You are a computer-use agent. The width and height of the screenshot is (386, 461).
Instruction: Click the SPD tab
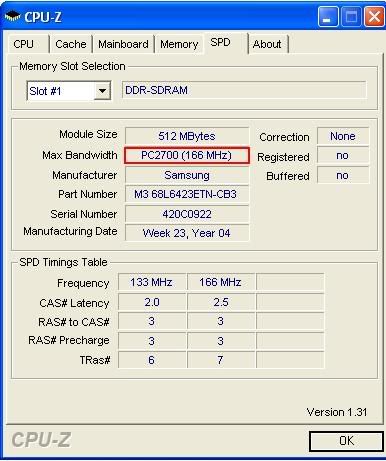pos(226,43)
